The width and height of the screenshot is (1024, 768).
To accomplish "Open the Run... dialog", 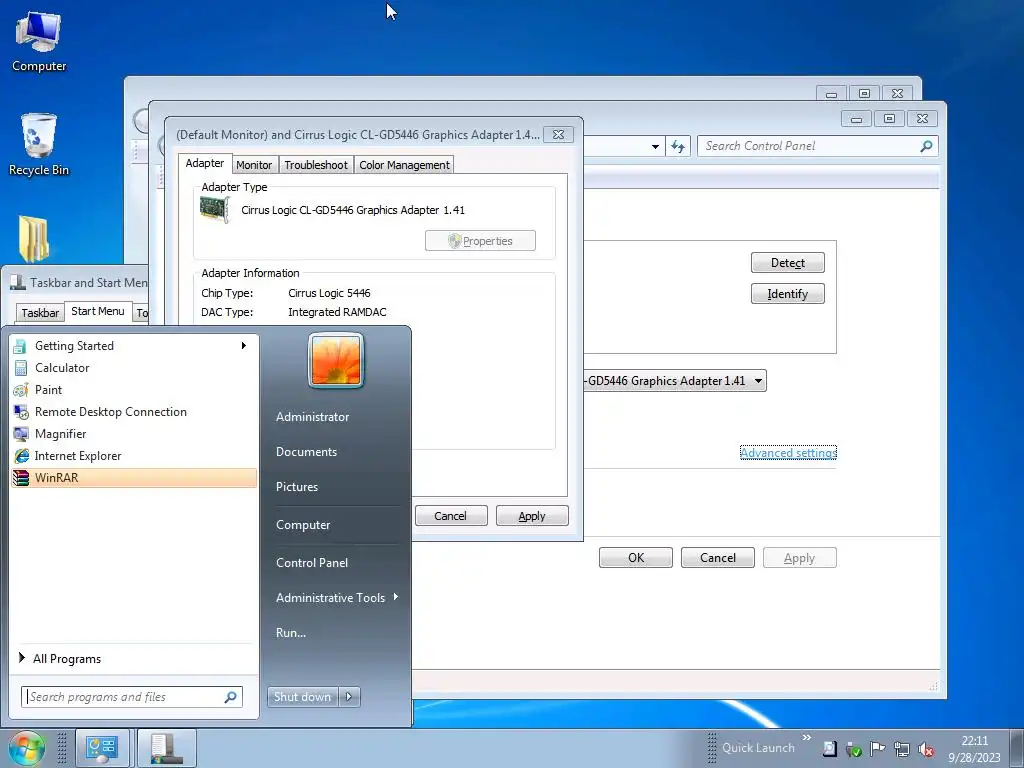I will coord(291,633).
